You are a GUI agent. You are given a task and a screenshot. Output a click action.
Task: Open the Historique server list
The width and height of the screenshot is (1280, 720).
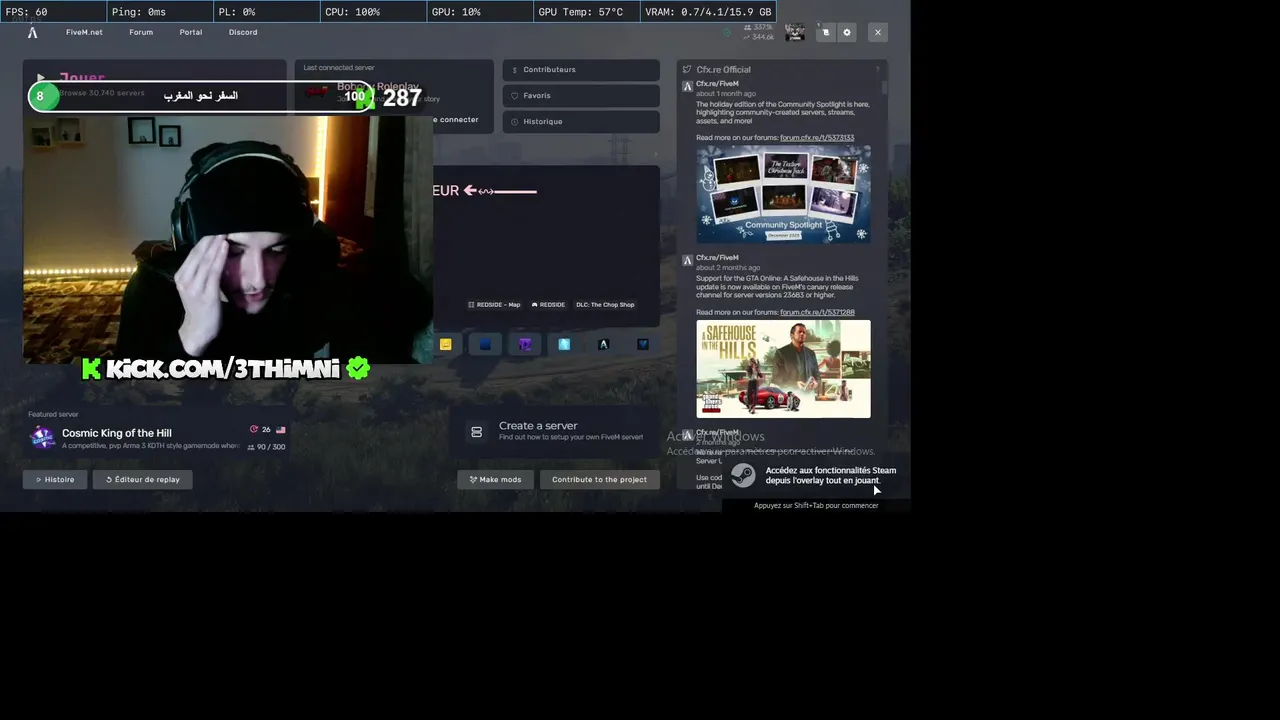coord(581,122)
